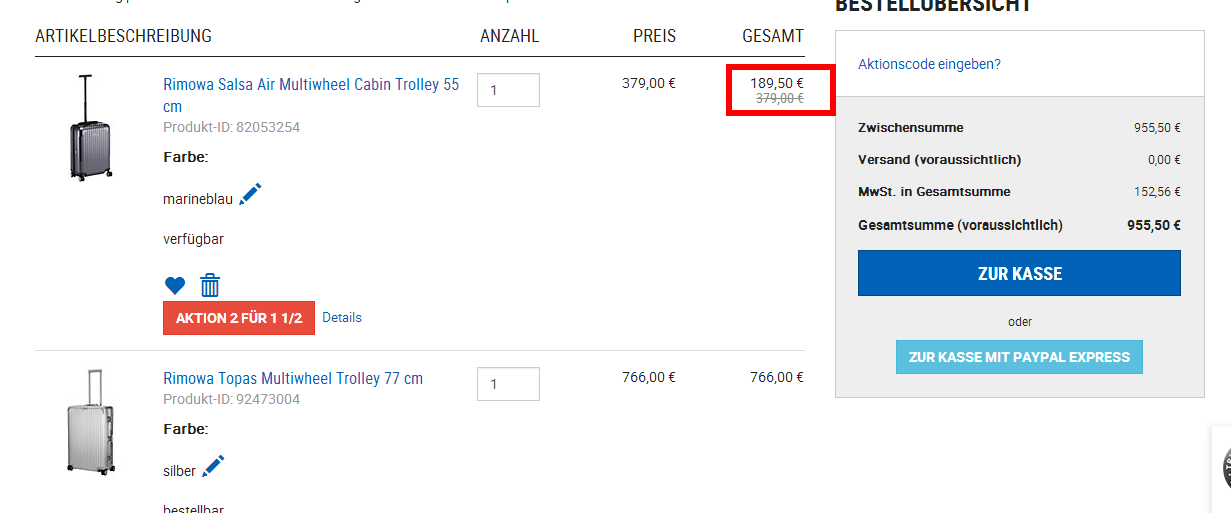
Task: Click the discounted total 189,50 € price
Action: (777, 83)
